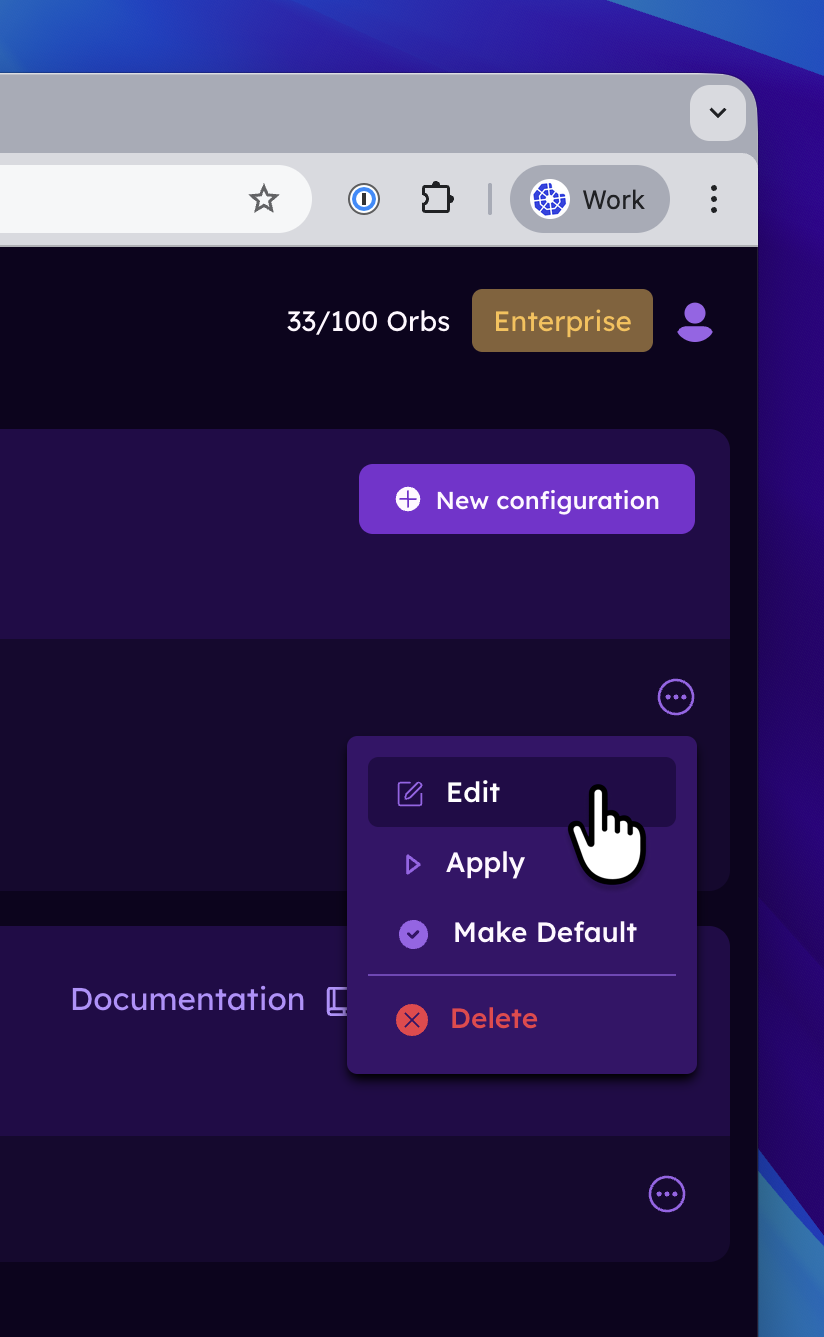Click the Enterprise plan badge
Screen dimensions: 824x1337
pyautogui.click(x=562, y=321)
